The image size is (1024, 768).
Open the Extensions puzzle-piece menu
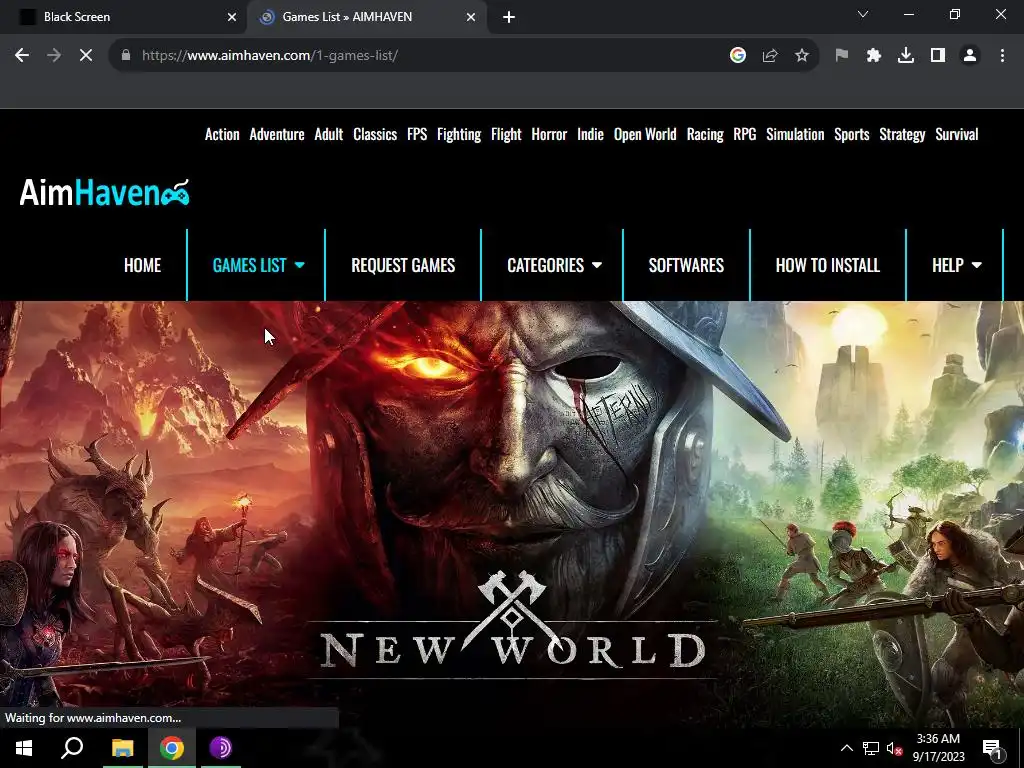[x=874, y=56]
